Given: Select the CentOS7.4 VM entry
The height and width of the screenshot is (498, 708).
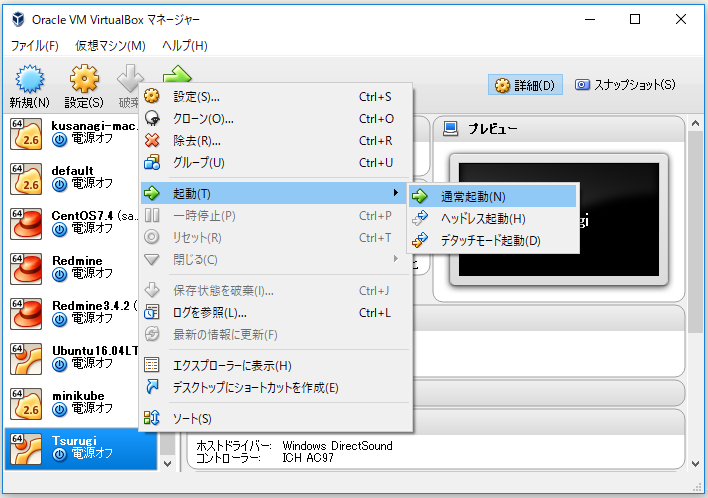Looking at the screenshot, I should click(x=72, y=224).
